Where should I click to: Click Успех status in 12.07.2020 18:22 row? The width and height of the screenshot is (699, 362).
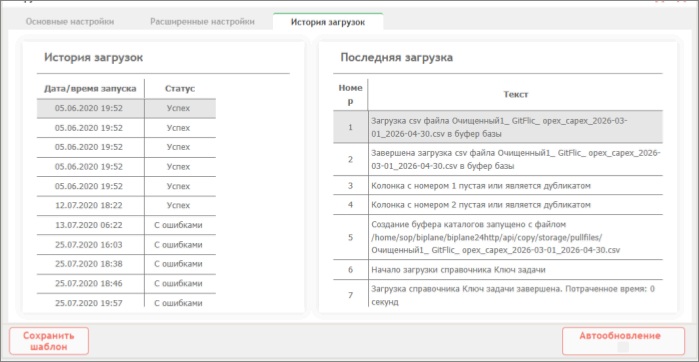coord(178,206)
